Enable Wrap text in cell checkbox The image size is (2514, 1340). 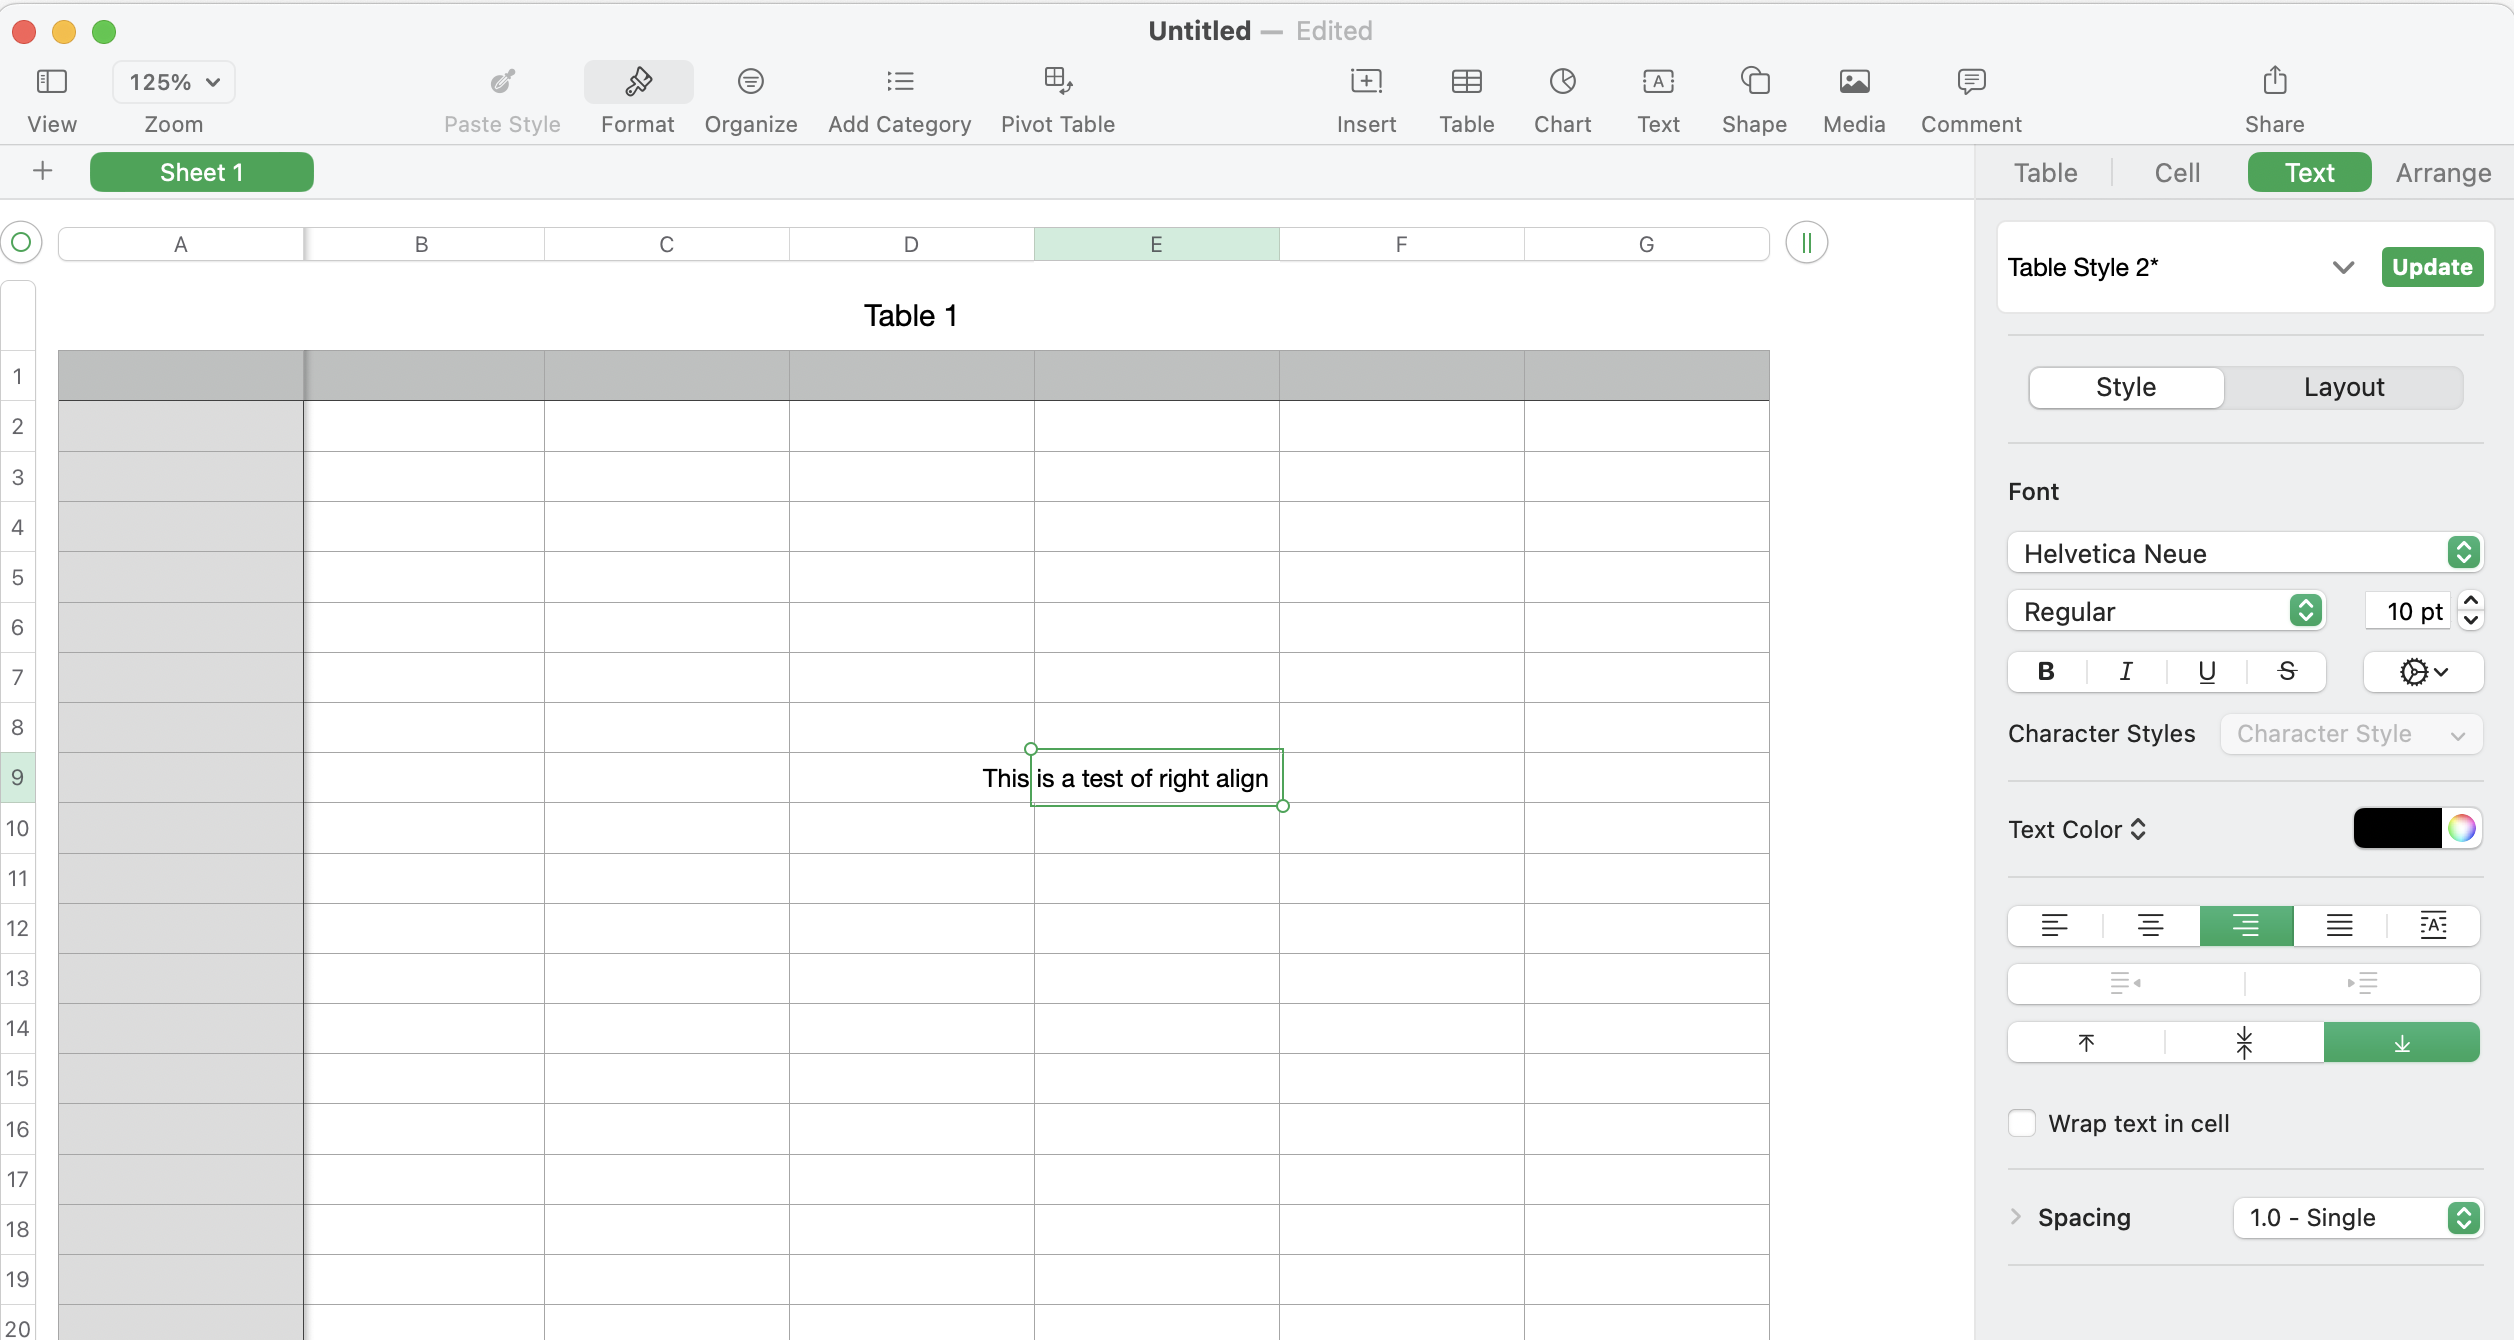click(2022, 1123)
